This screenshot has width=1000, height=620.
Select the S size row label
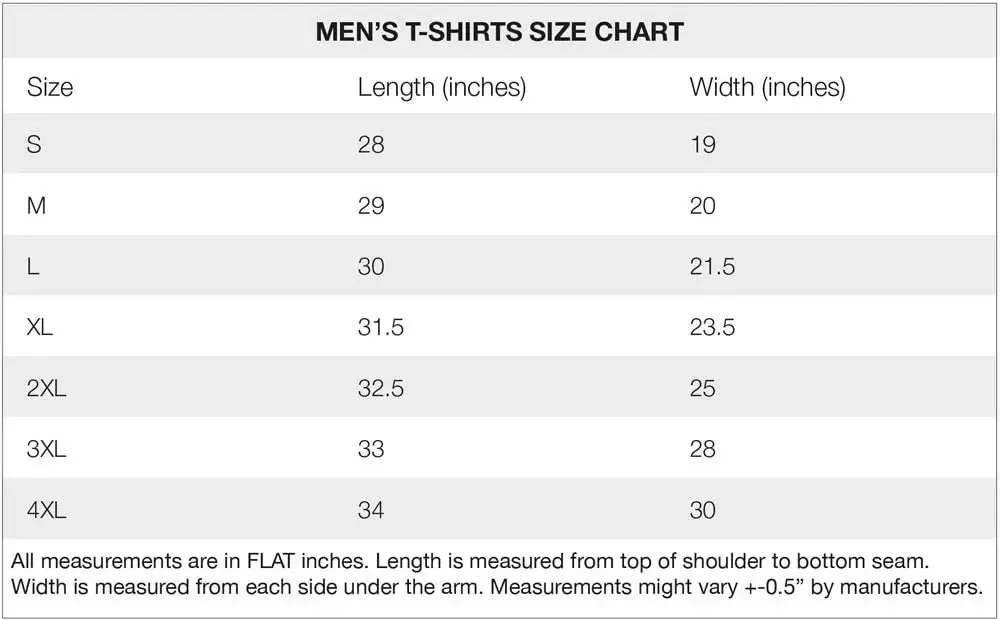[34, 145]
